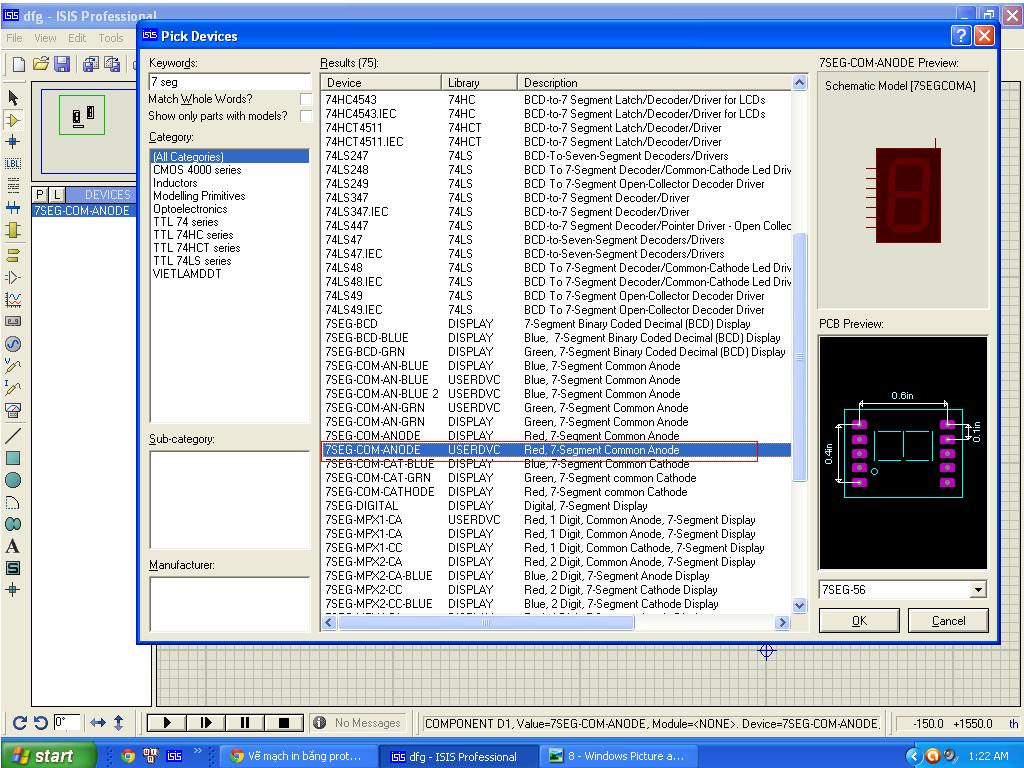Click results list scroll down arrow
The width and height of the screenshot is (1024, 768).
(x=799, y=605)
